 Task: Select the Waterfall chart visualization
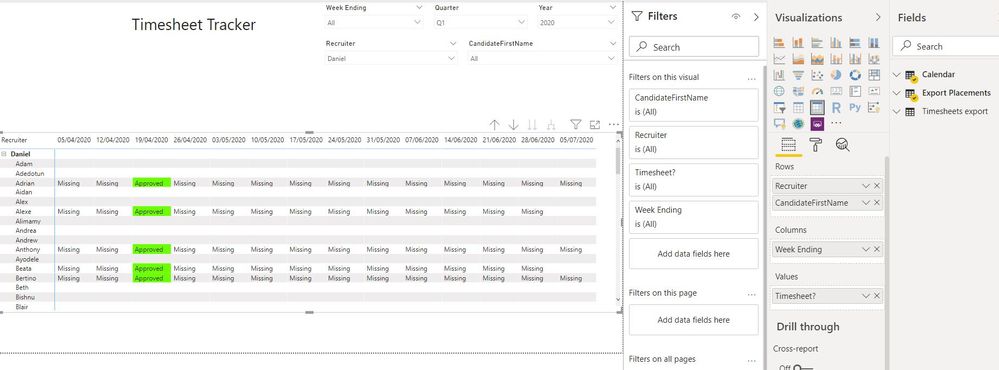779,75
